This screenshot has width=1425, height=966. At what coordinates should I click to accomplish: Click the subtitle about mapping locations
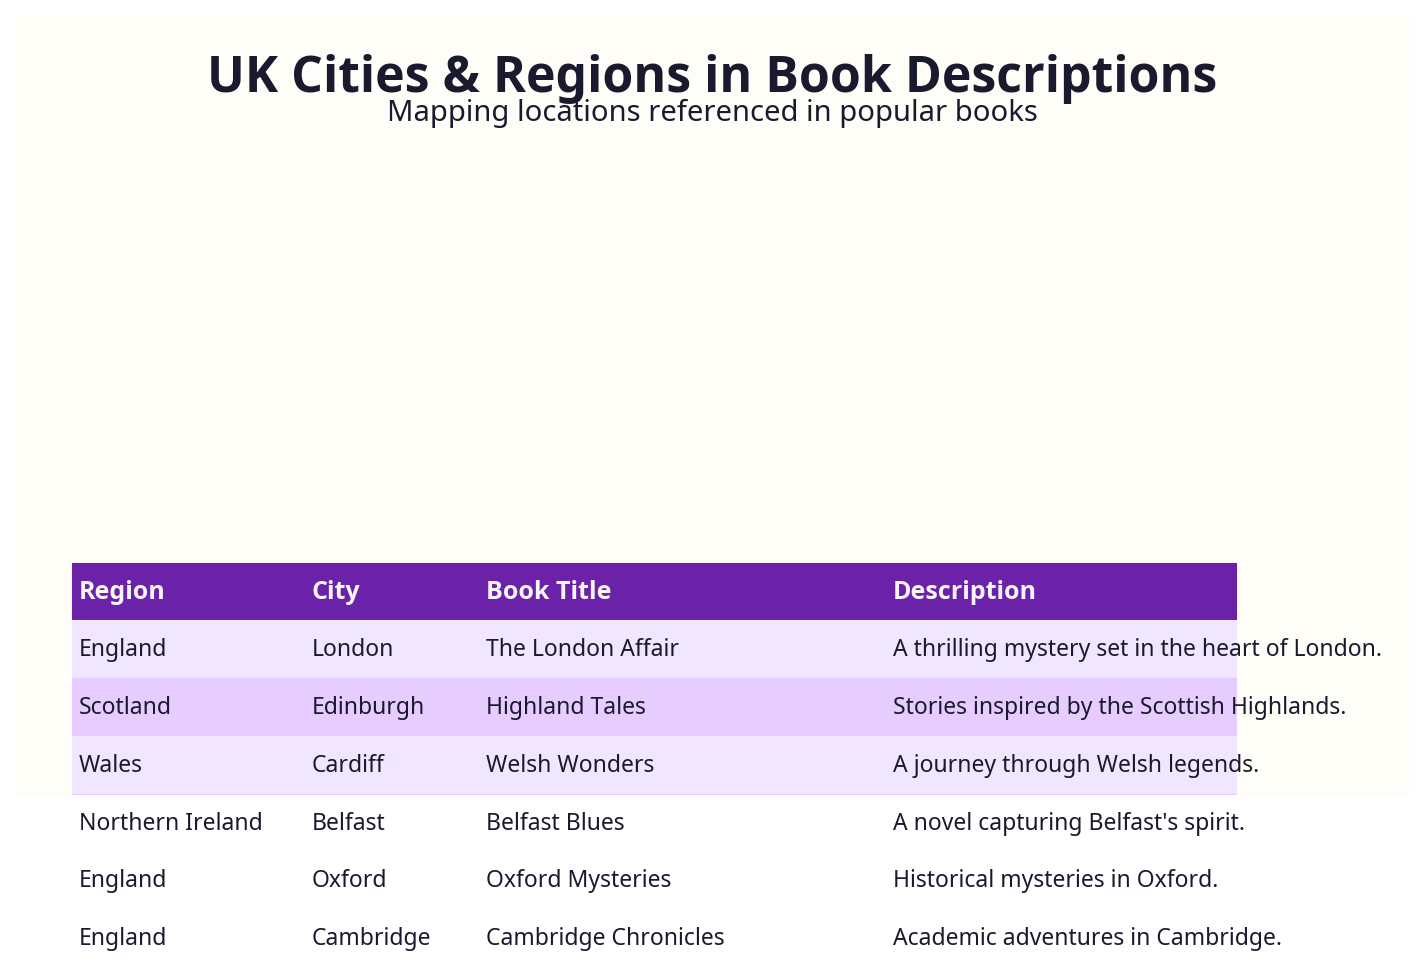click(x=711, y=111)
